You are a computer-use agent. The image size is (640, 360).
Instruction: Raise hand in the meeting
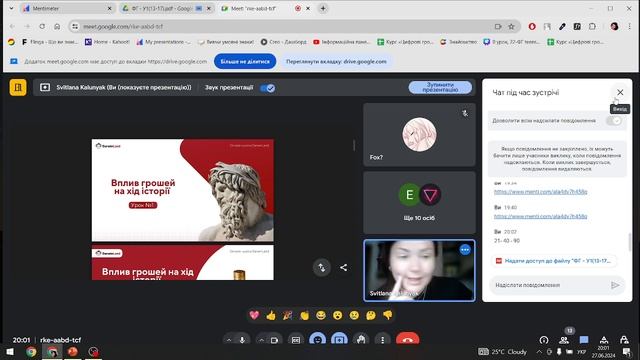click(361, 340)
